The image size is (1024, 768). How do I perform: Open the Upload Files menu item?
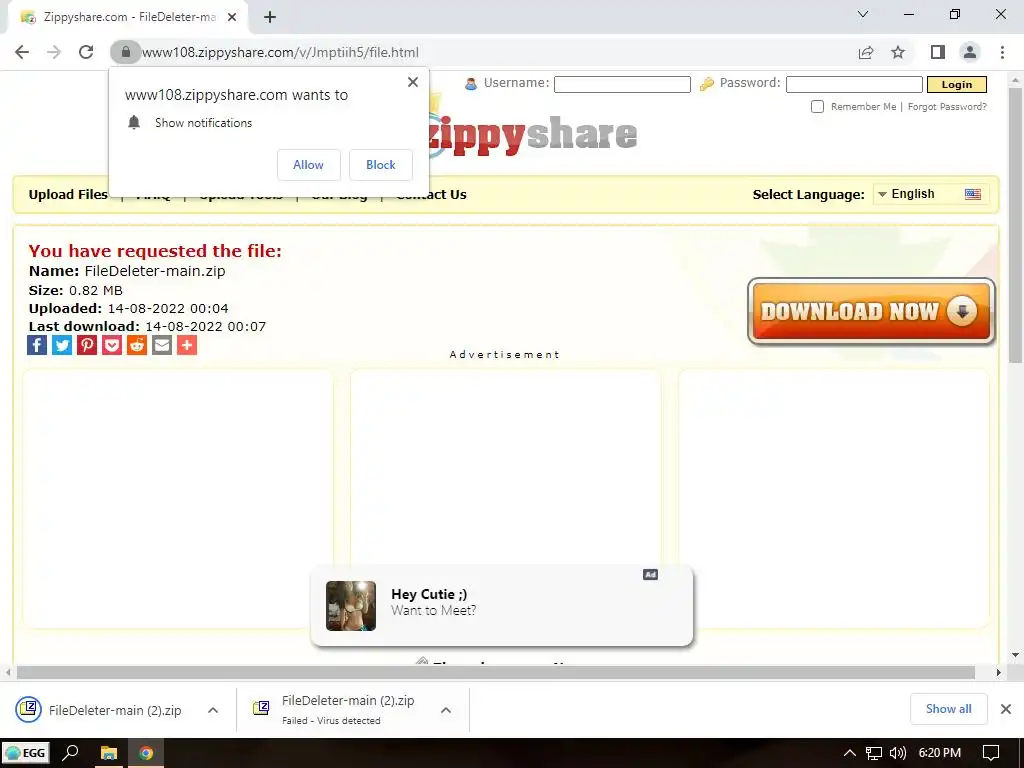[x=68, y=195]
